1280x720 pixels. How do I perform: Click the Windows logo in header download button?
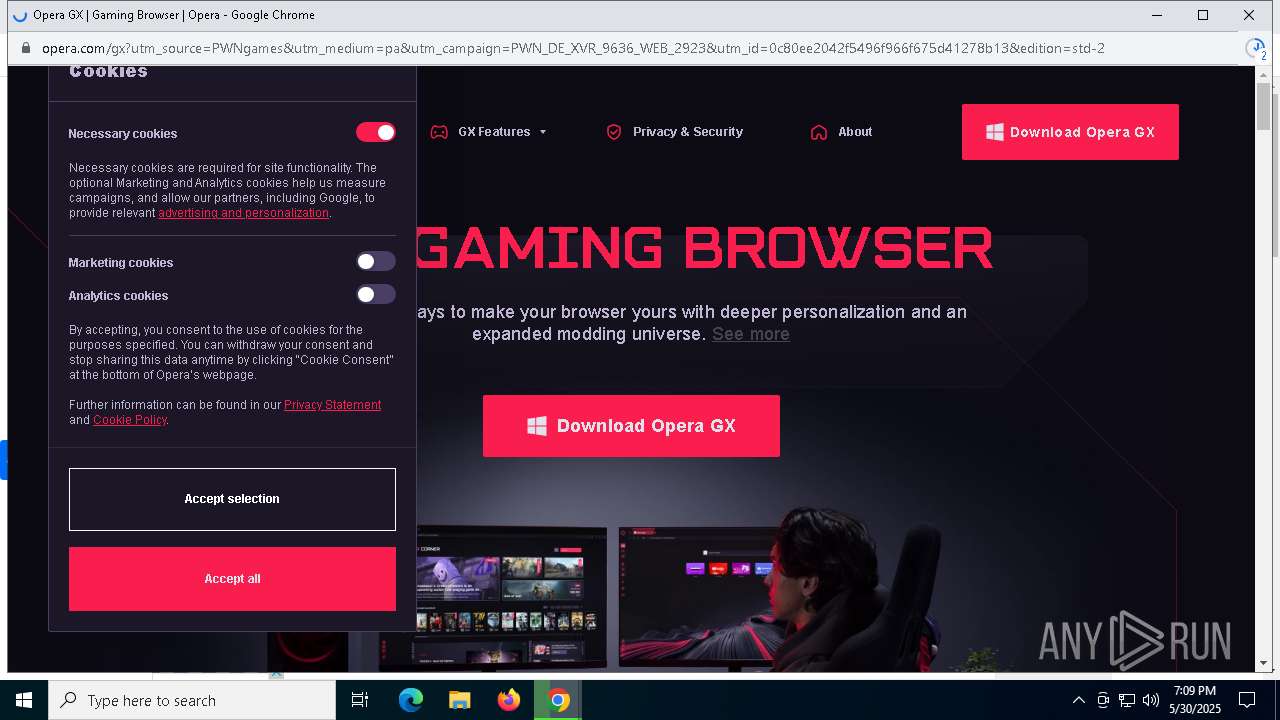(x=995, y=132)
